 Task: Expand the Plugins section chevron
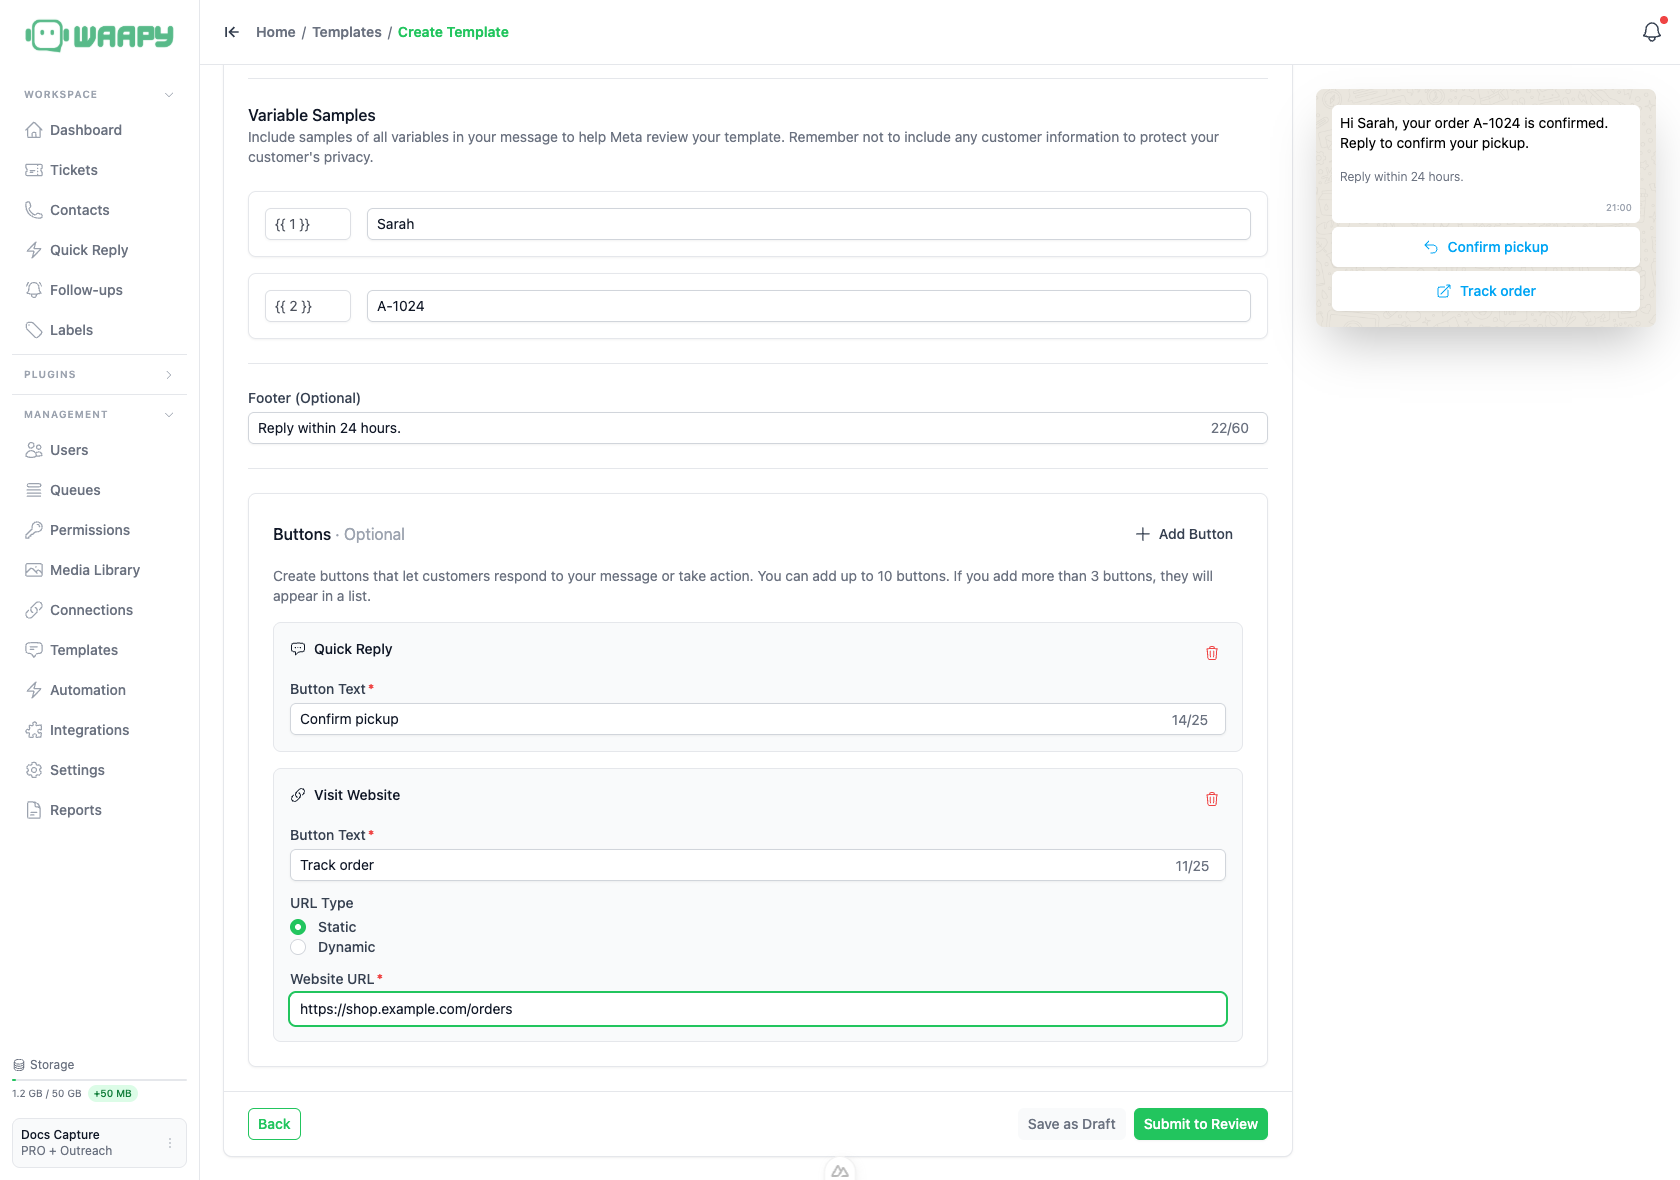point(169,375)
